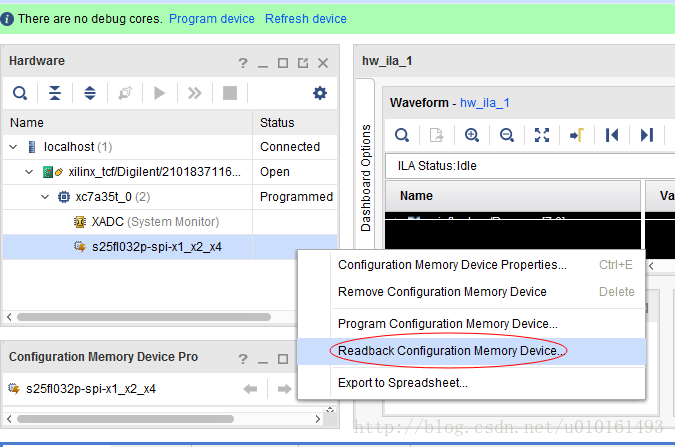Click the hw_ila_1 link in Waveform title
This screenshot has height=447, width=675.
(x=484, y=103)
